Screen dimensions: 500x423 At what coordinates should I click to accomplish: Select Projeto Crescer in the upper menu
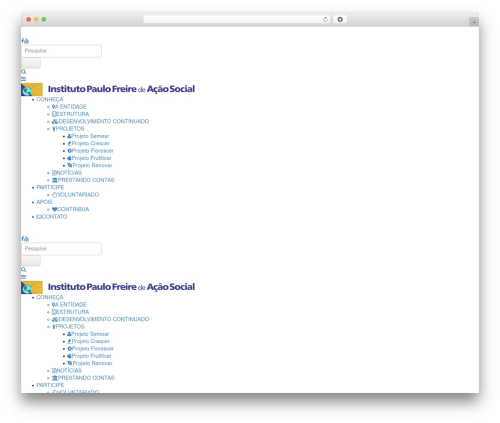coord(88,143)
